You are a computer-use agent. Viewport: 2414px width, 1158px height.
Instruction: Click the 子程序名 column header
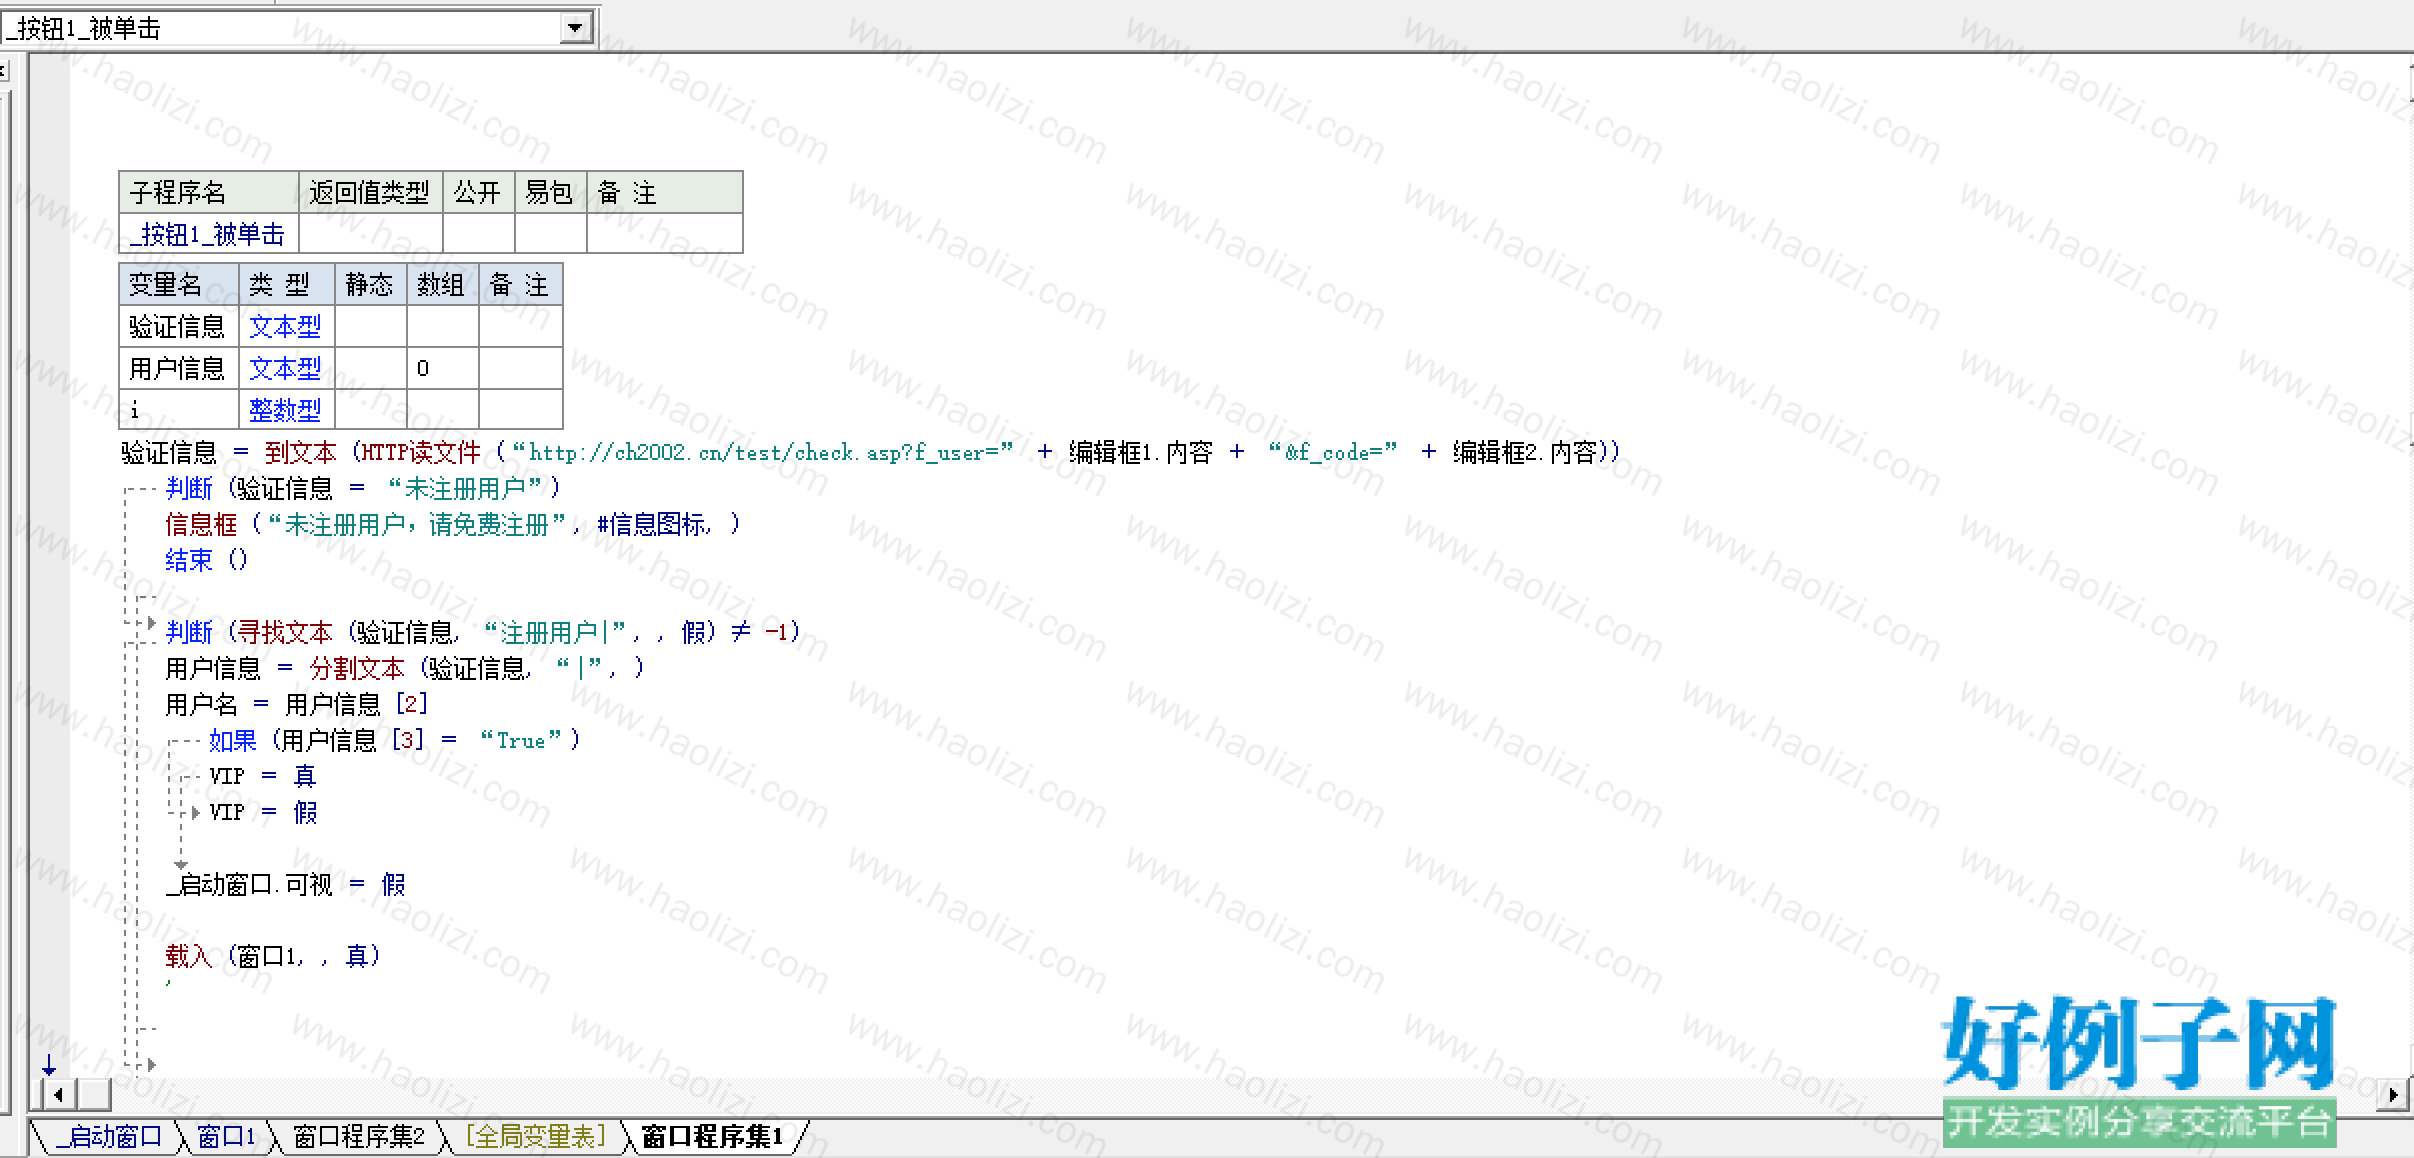coord(208,192)
